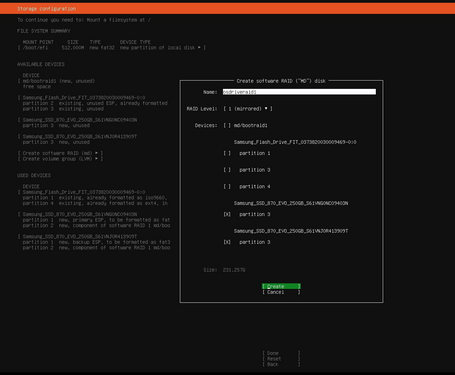The image size is (455, 375).
Task: Toggle Flash Drive partition 1 checkbox
Action: (227, 153)
